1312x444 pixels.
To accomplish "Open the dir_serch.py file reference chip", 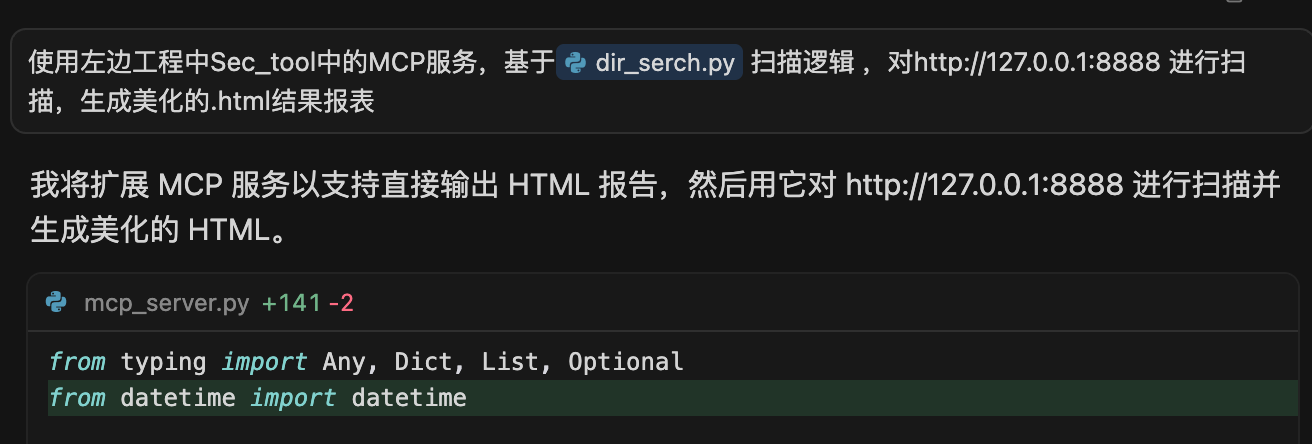I will pos(649,63).
